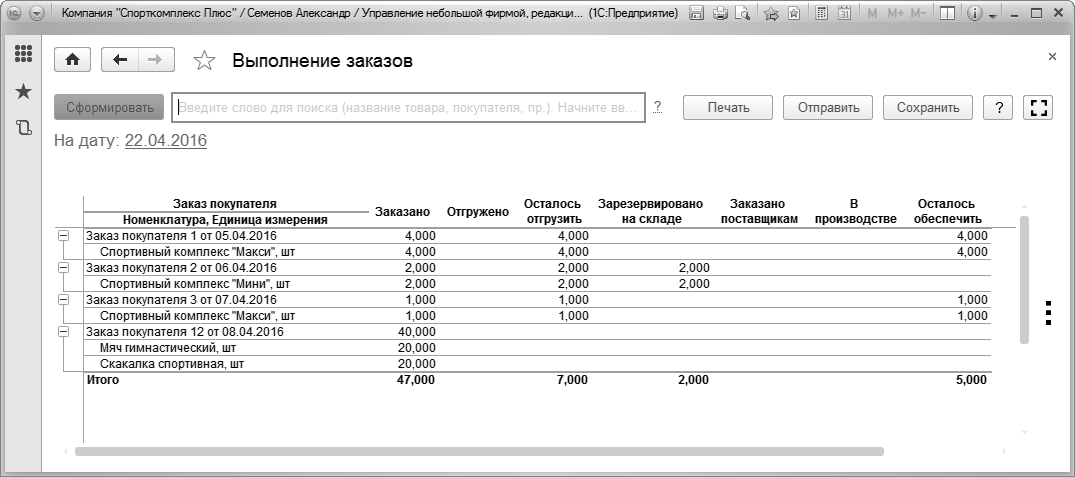Image resolution: width=1075 pixels, height=477 pixels.
Task: Click the vertical scrollbar down arrow
Action: [x=1024, y=432]
